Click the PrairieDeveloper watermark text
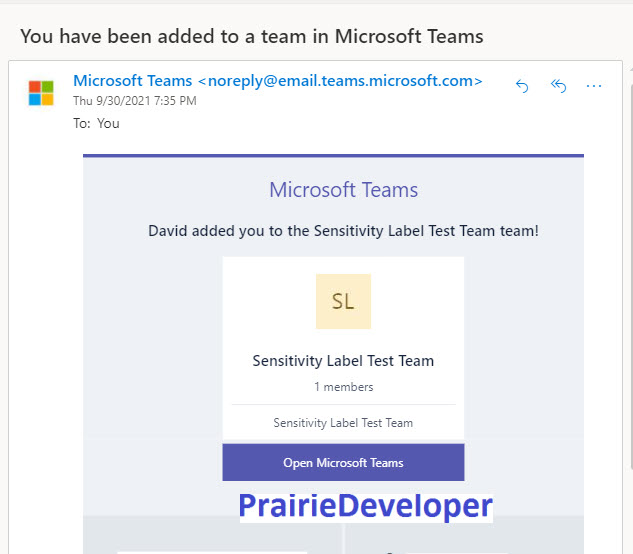The height and width of the screenshot is (554, 633). tap(366, 506)
